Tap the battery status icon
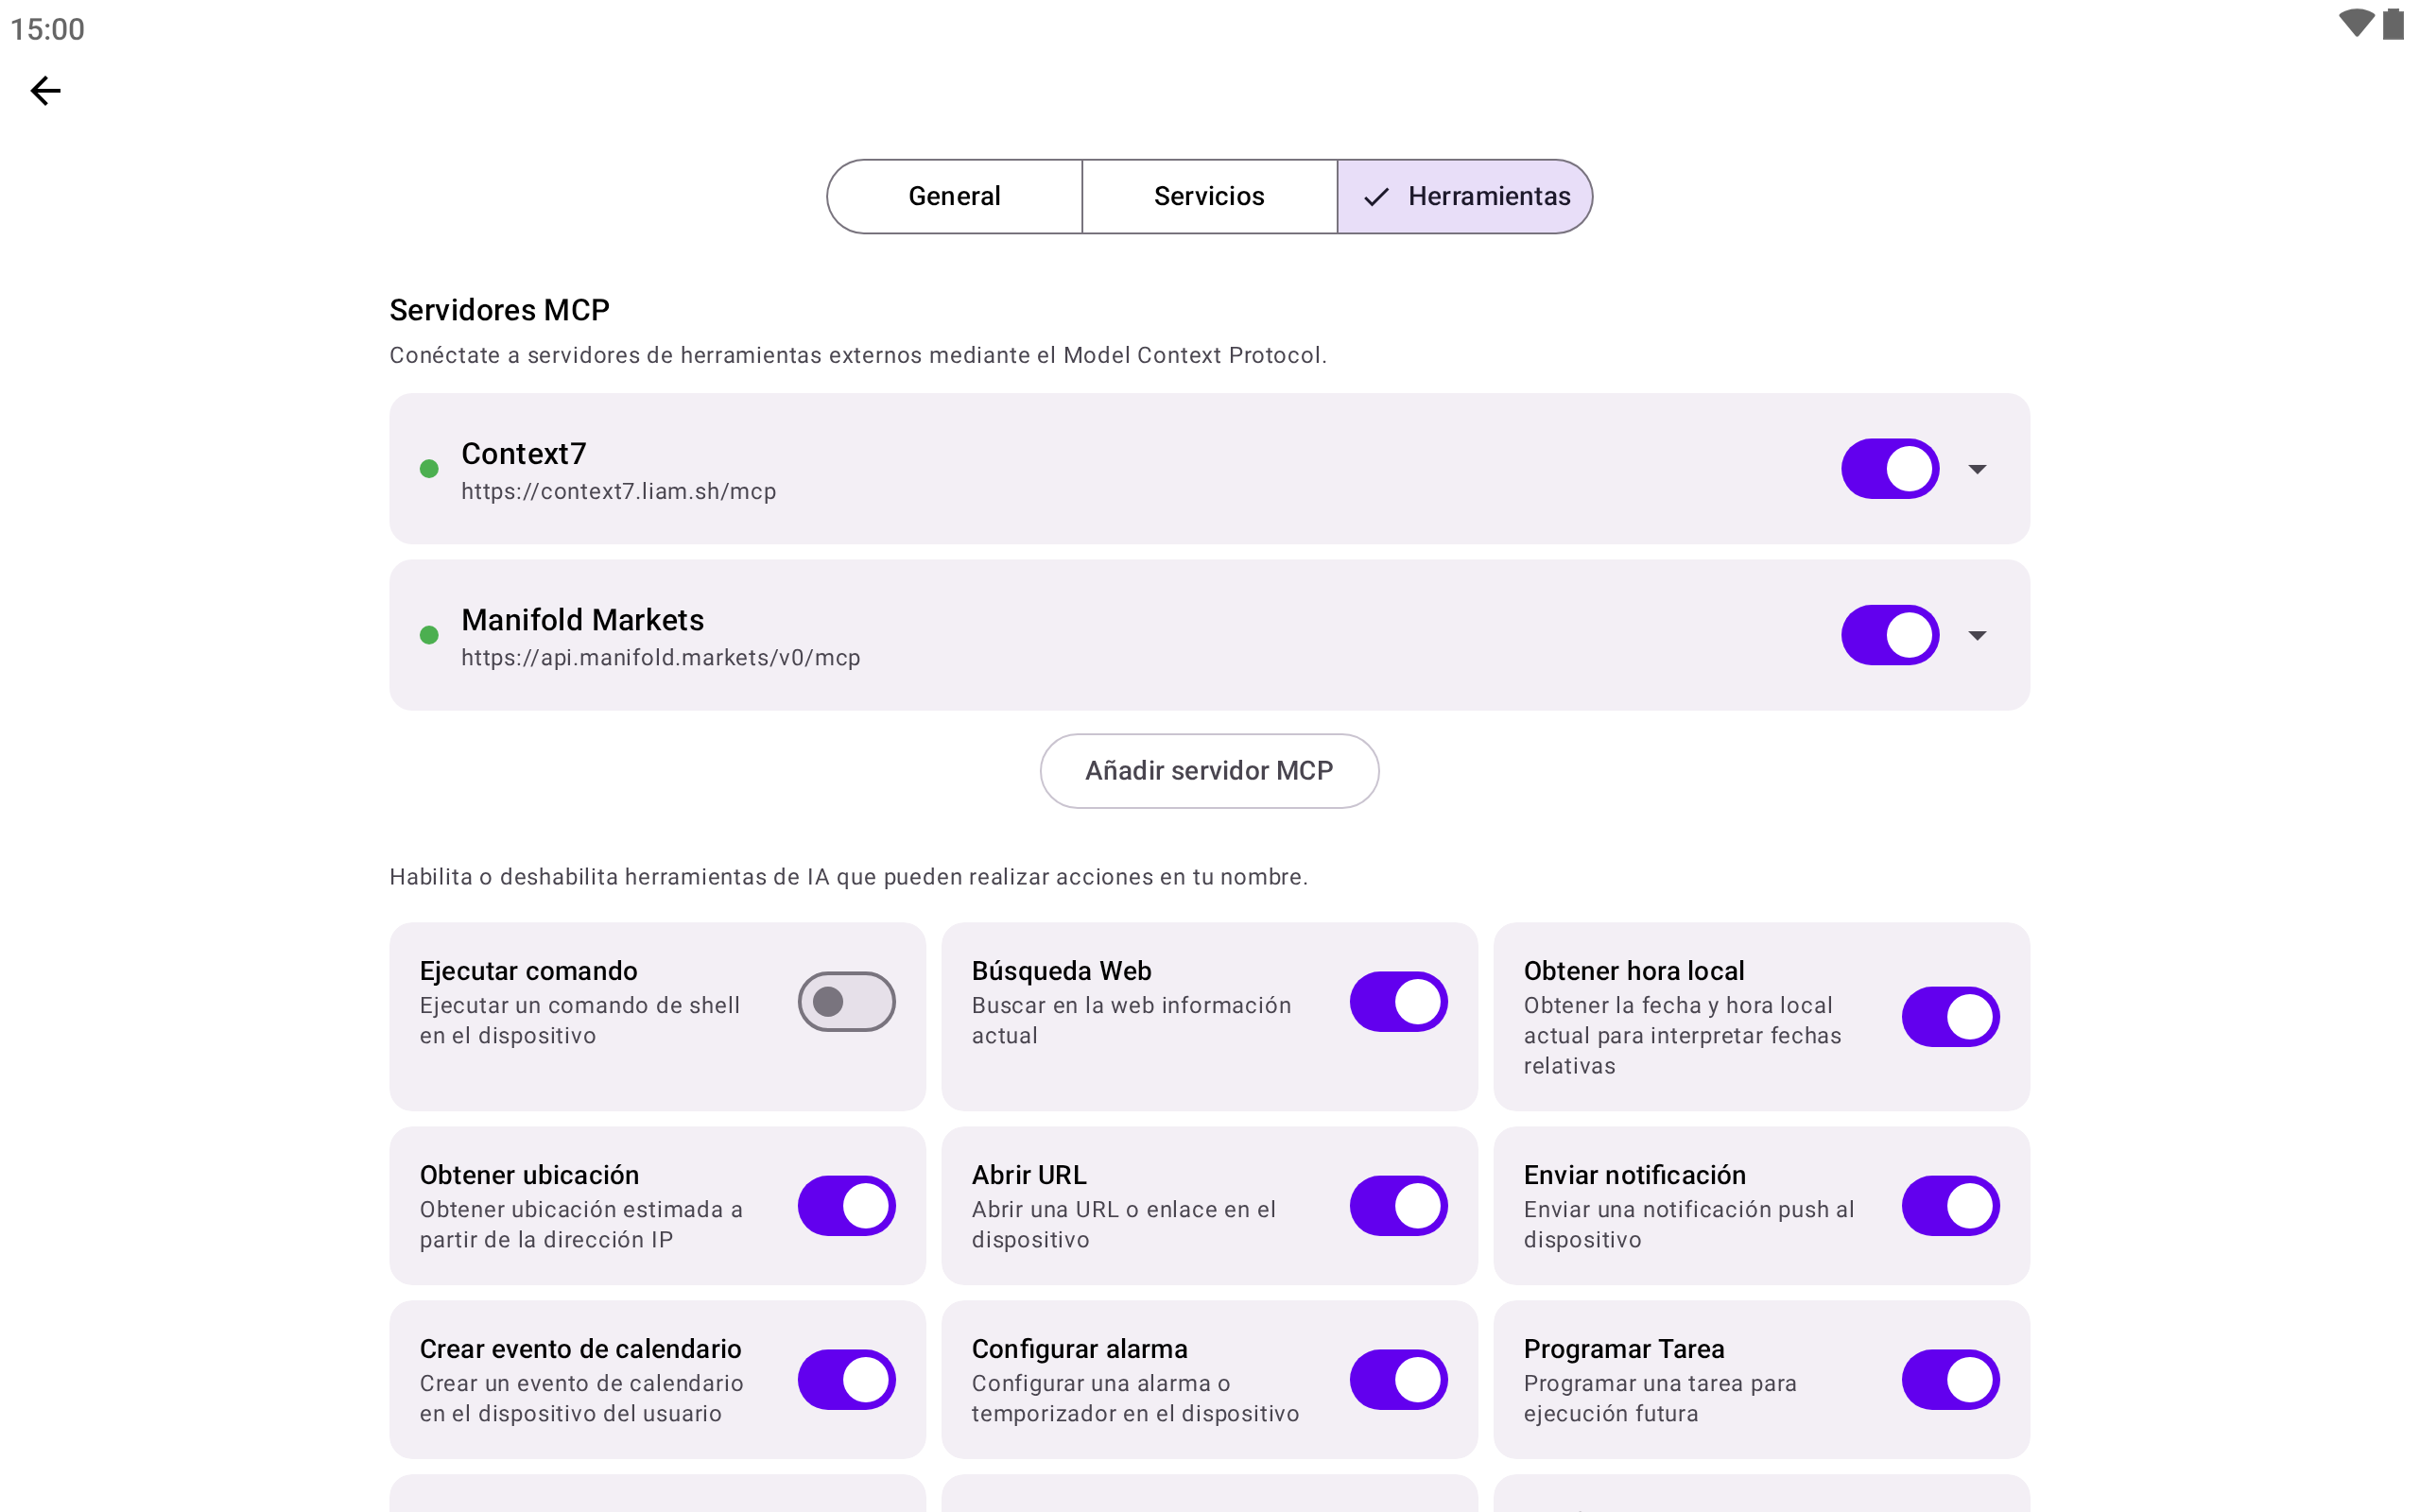 click(2393, 24)
